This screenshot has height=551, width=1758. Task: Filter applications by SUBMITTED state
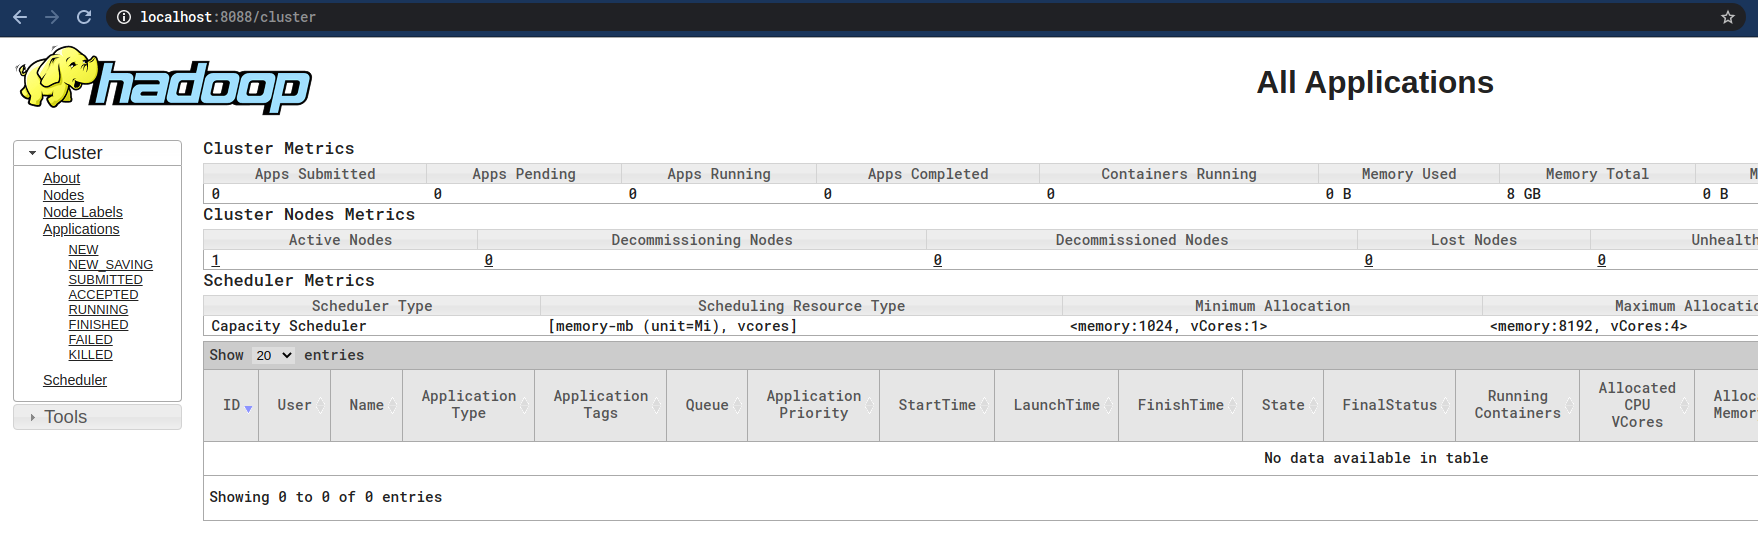point(105,280)
